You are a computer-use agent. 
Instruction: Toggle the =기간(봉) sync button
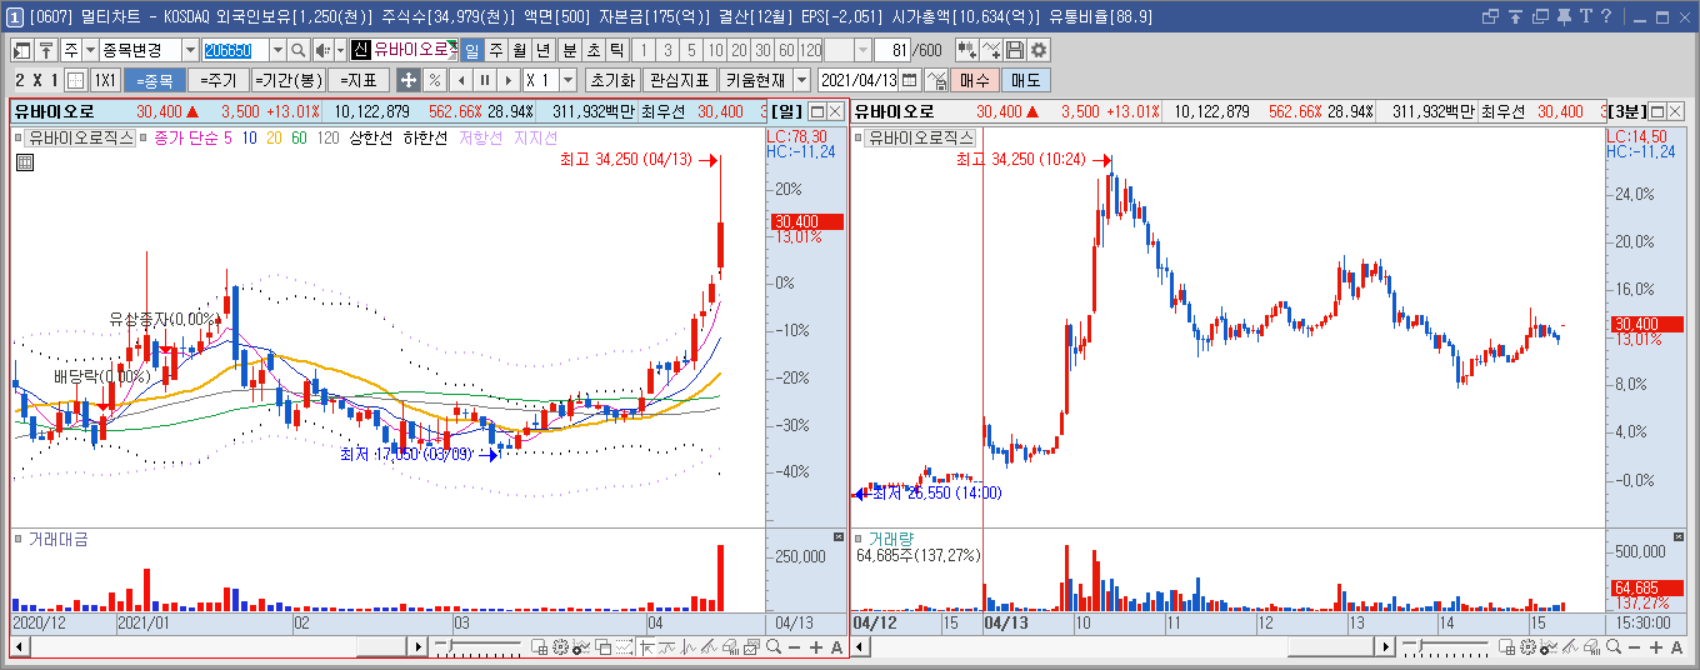pyautogui.click(x=288, y=80)
